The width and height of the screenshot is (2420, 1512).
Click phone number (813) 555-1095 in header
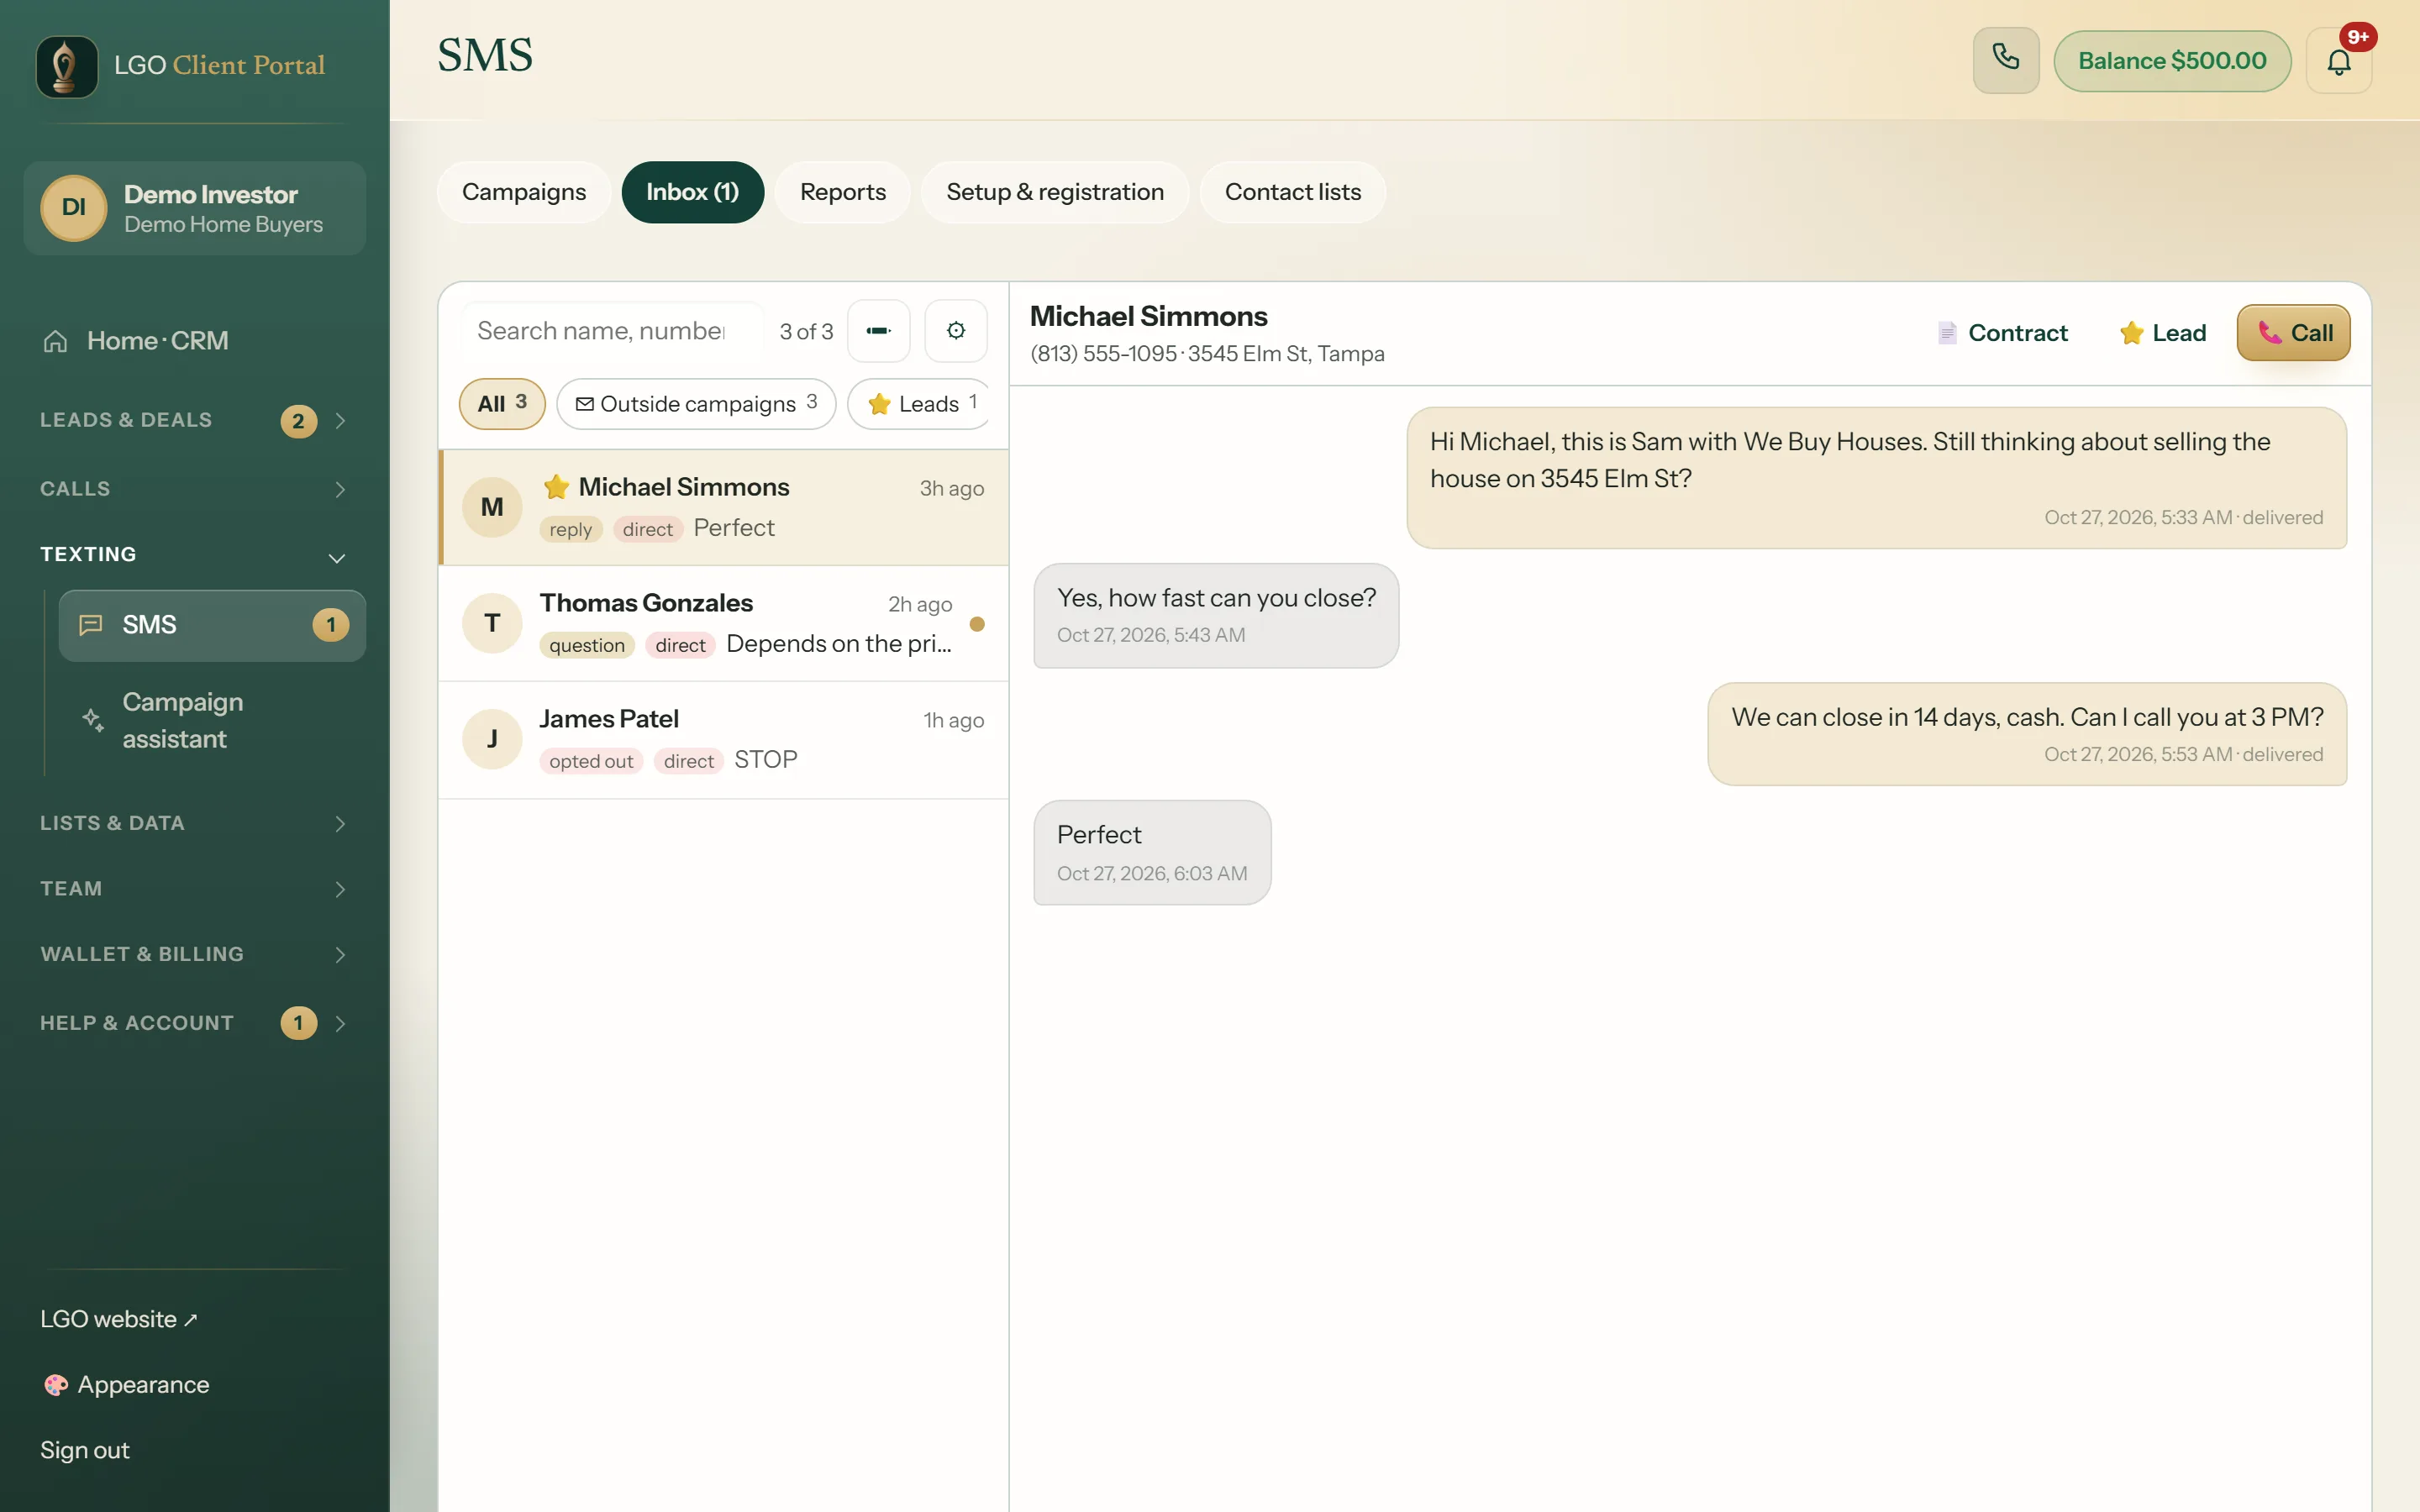tap(1103, 354)
